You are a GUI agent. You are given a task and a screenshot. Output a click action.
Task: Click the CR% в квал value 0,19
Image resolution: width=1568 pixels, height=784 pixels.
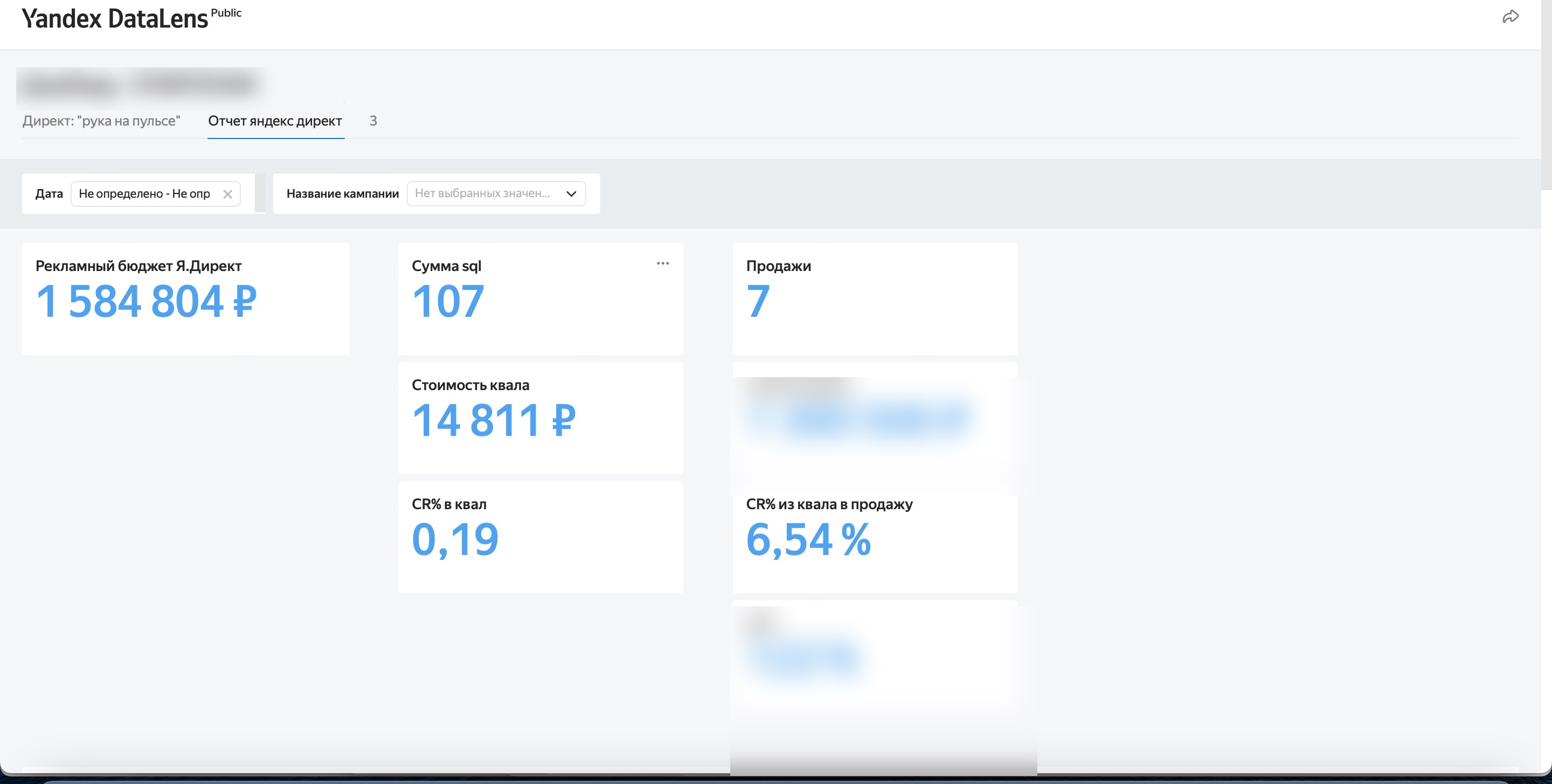455,539
